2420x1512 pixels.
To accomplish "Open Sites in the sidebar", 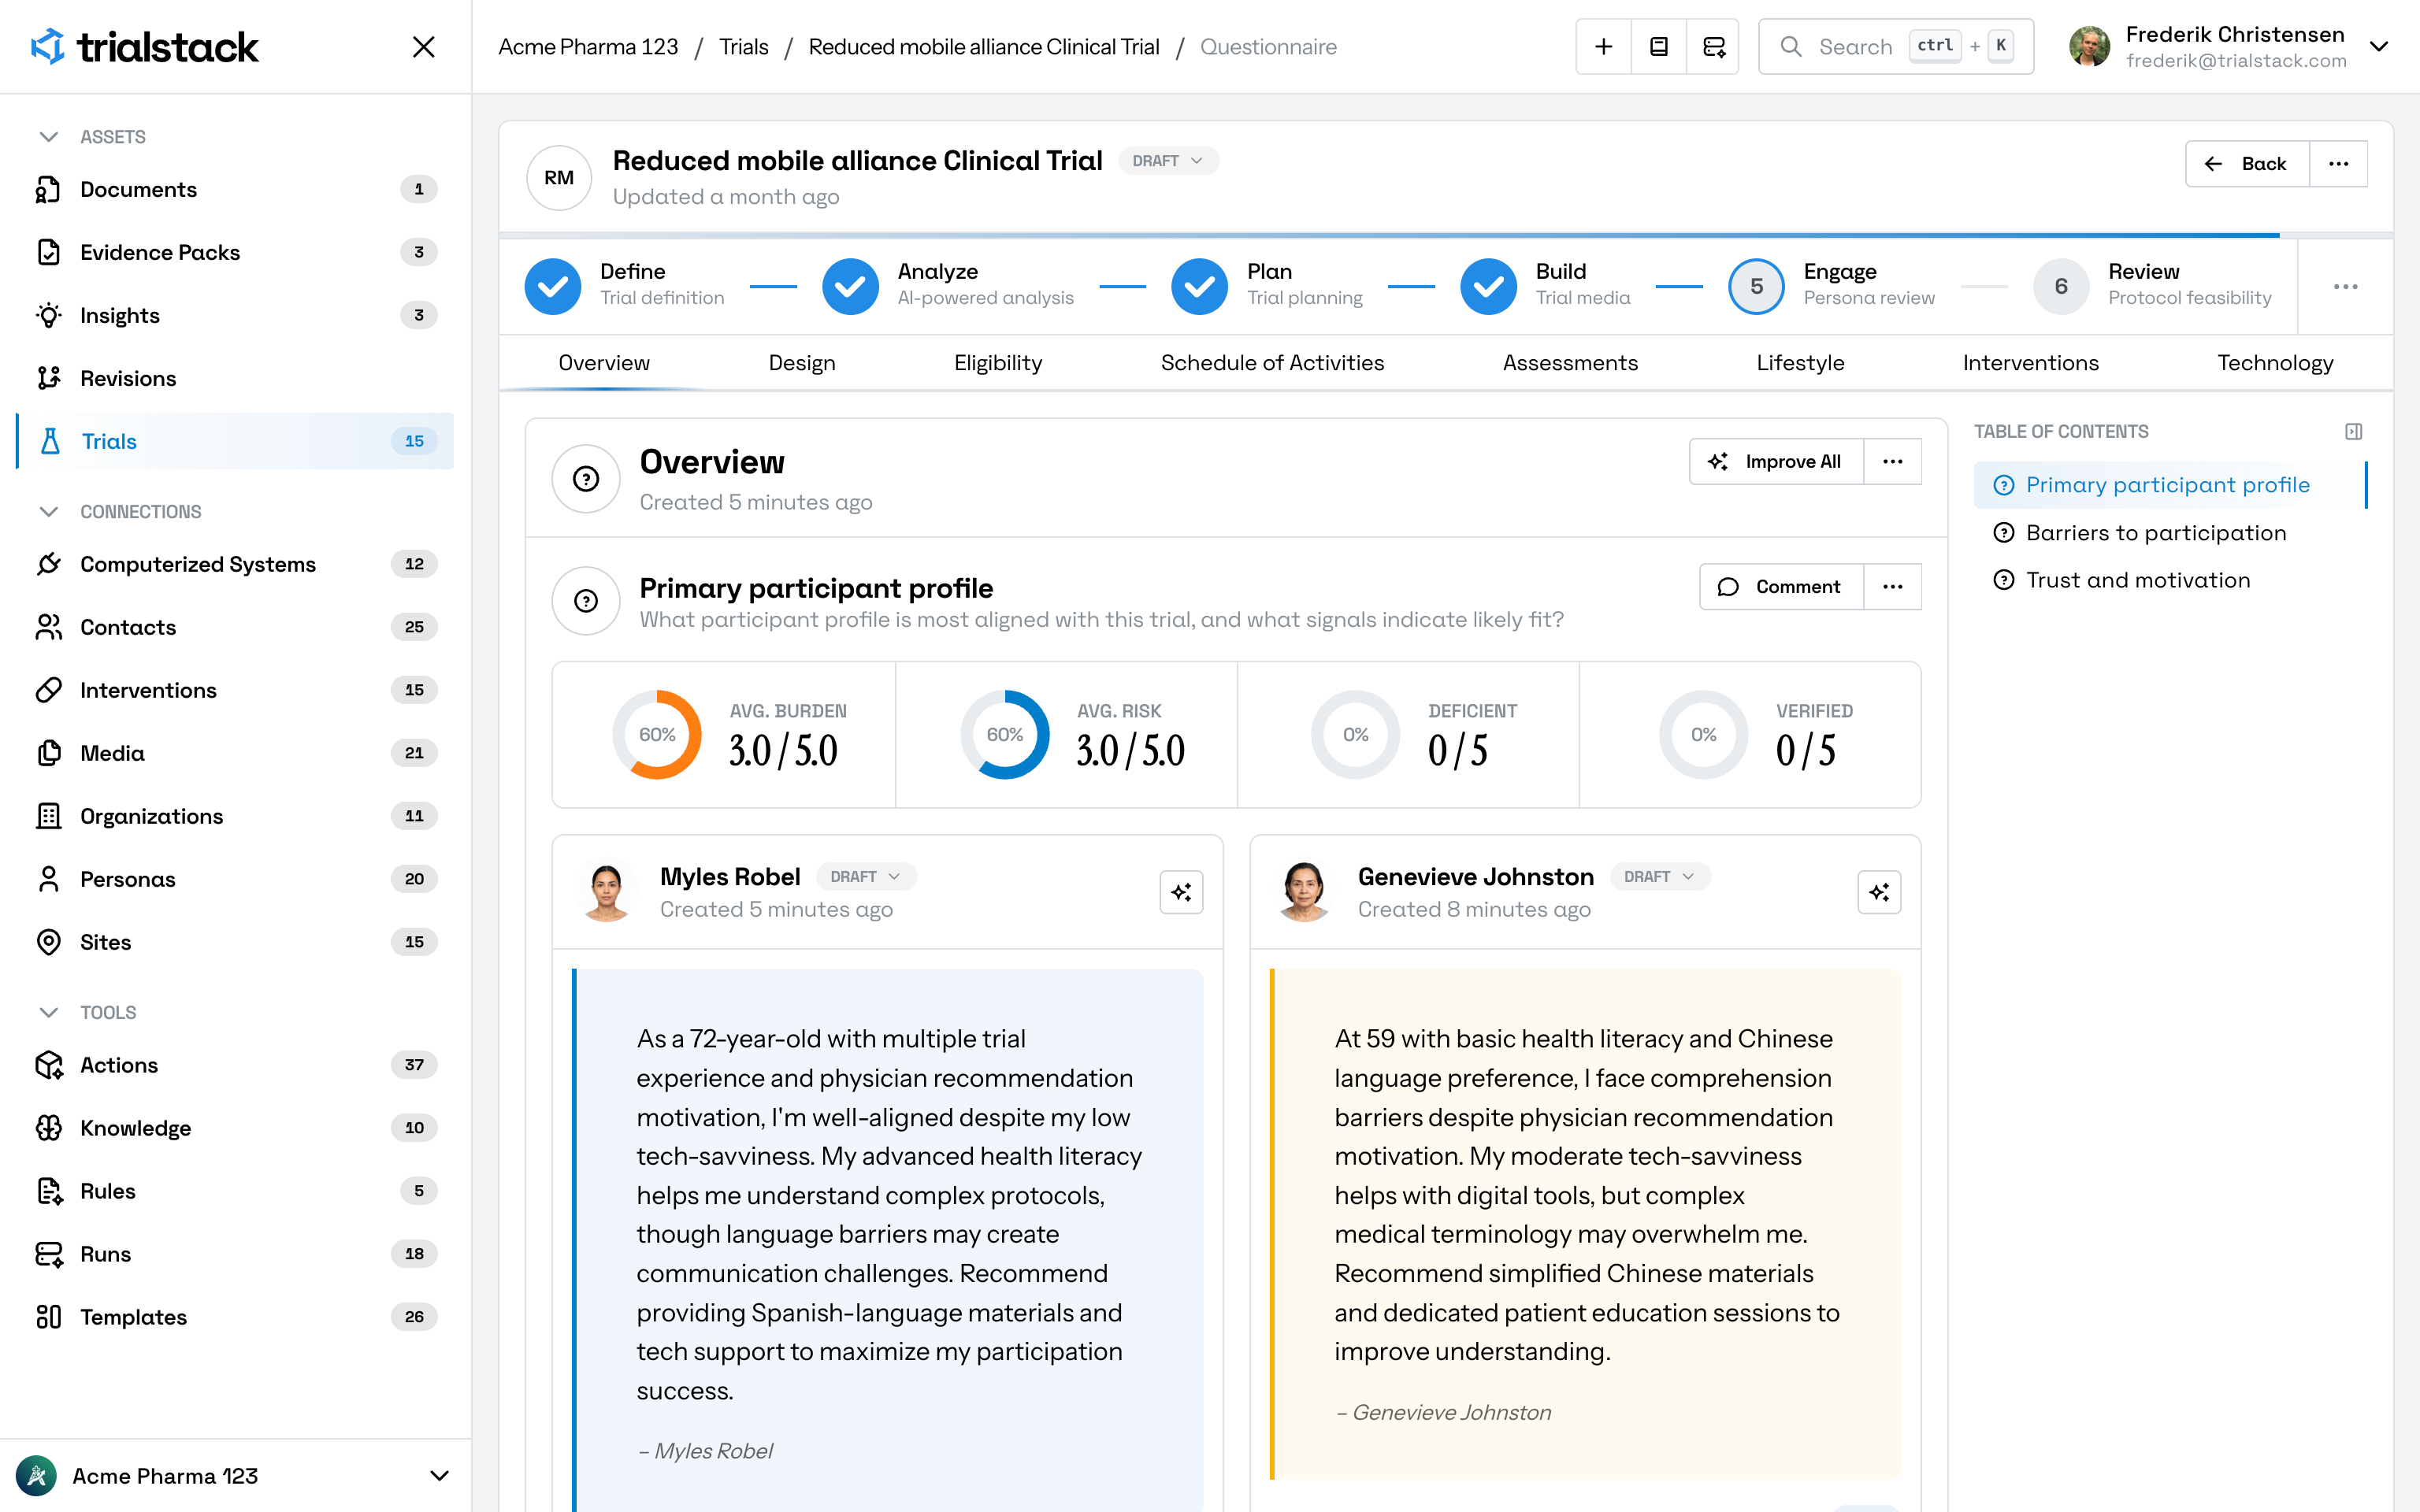I will 235,942.
